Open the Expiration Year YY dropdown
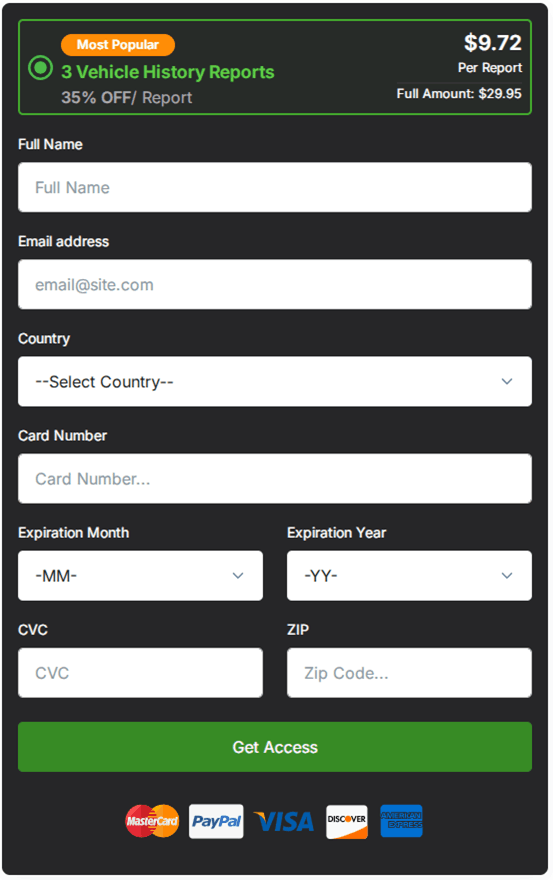Screen dimensions: 553x880 pos(409,576)
